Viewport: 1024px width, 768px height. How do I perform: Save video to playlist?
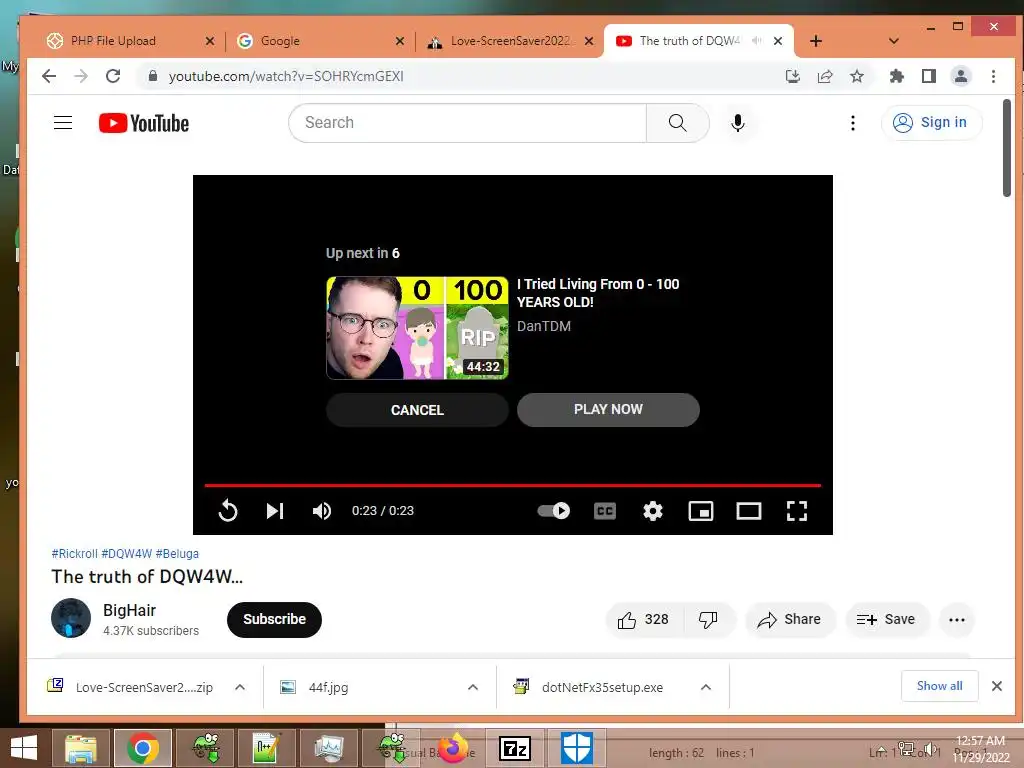click(886, 620)
